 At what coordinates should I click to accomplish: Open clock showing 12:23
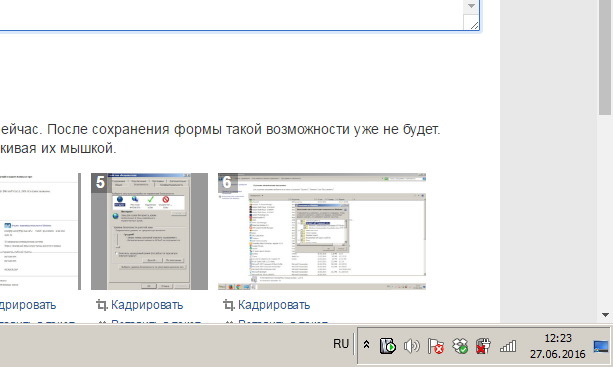click(558, 338)
